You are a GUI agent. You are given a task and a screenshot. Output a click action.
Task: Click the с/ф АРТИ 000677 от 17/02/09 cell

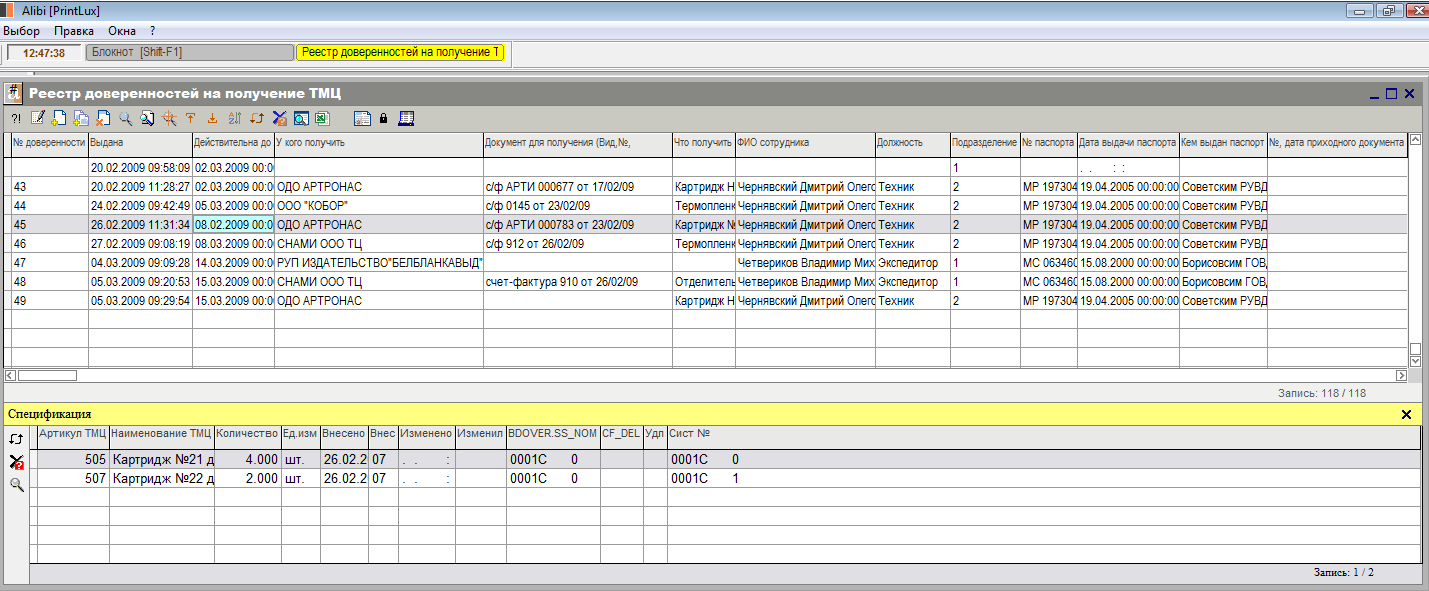[x=577, y=187]
